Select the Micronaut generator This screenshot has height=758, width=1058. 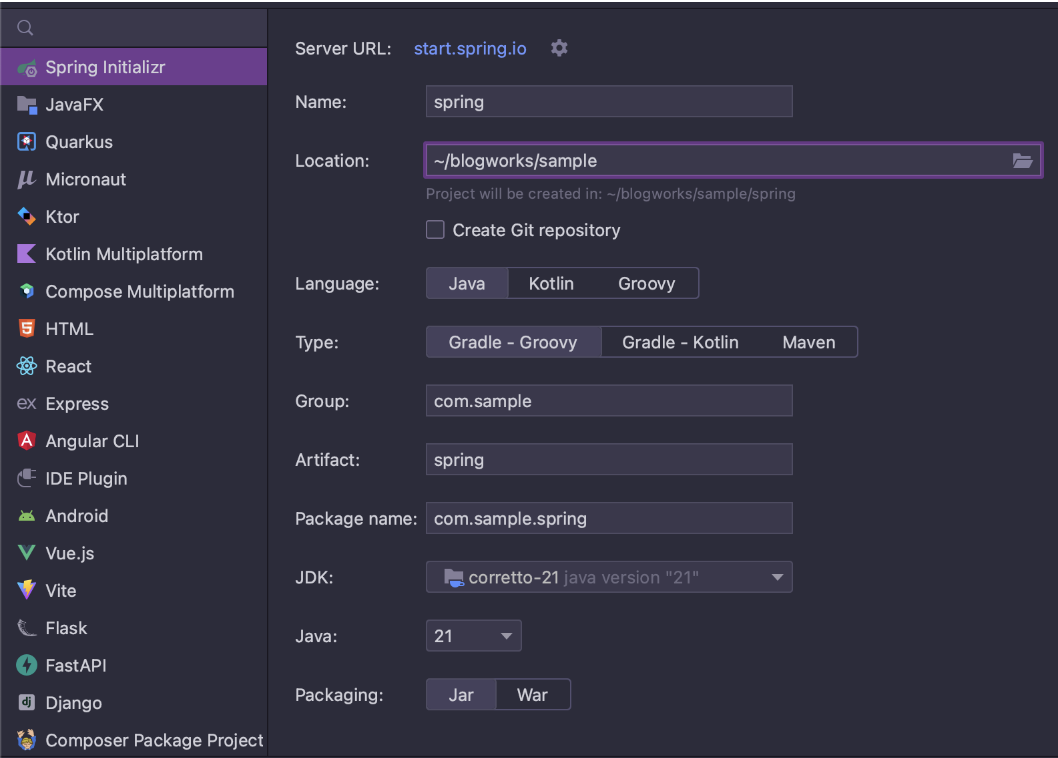pos(134,179)
